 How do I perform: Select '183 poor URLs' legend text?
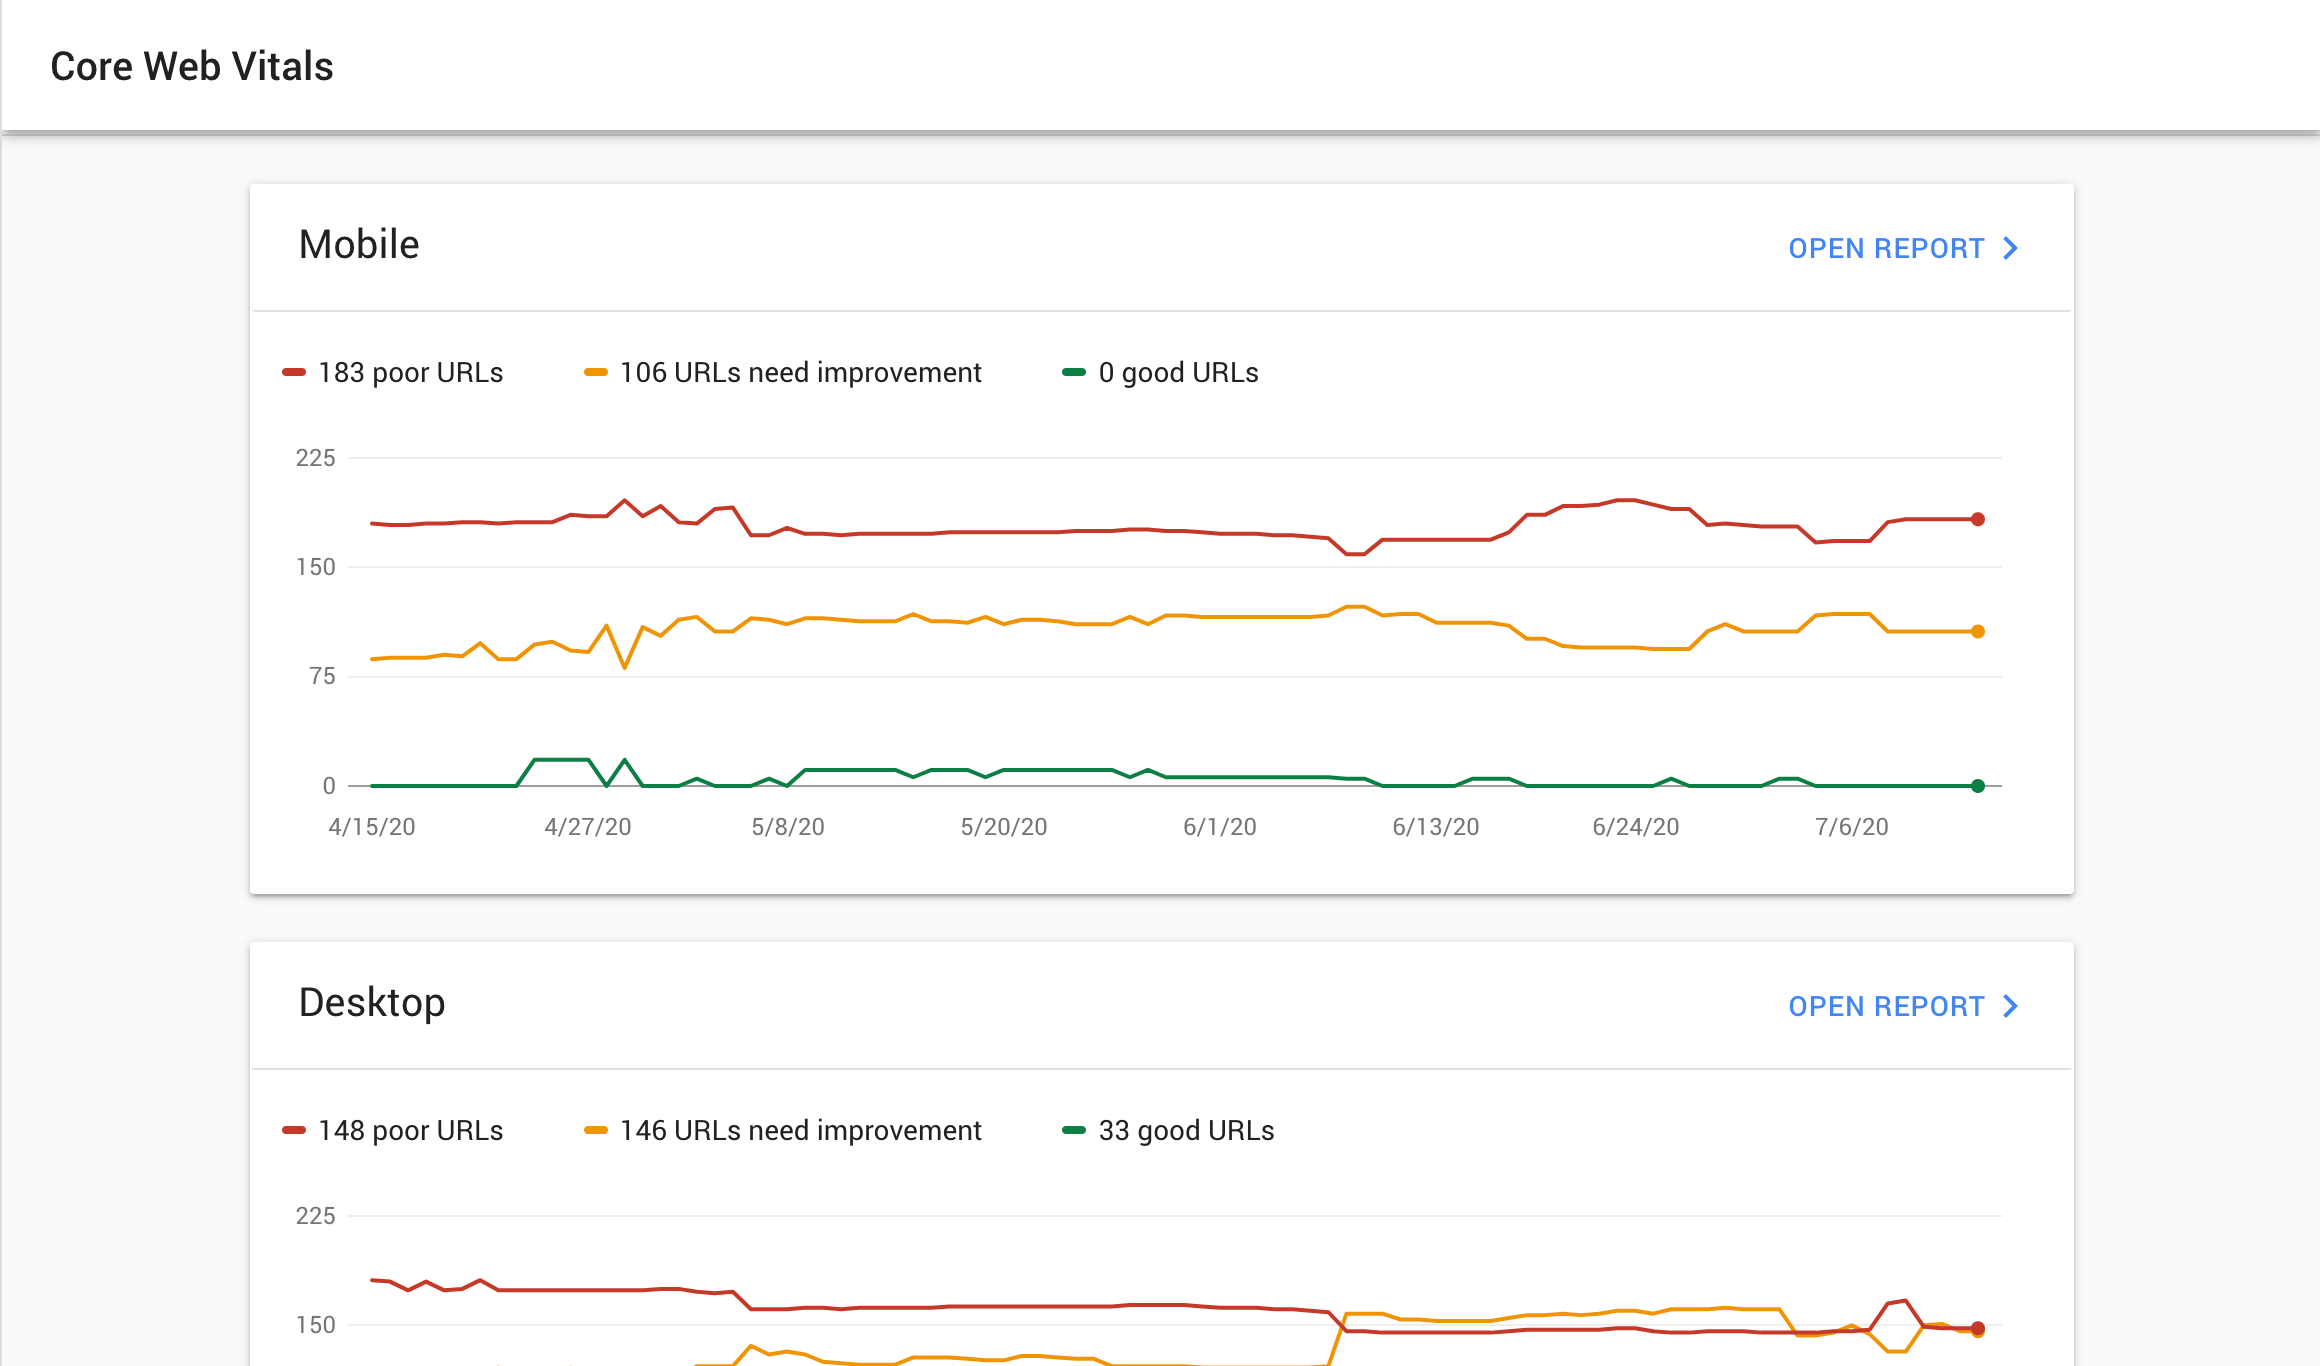pyautogui.click(x=410, y=373)
